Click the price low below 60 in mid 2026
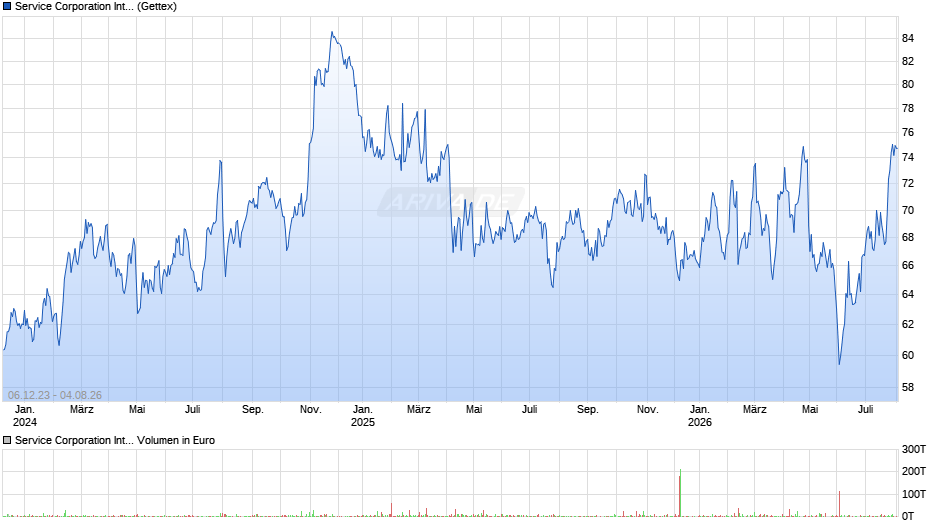This screenshot has height=526, width=940. (839, 363)
